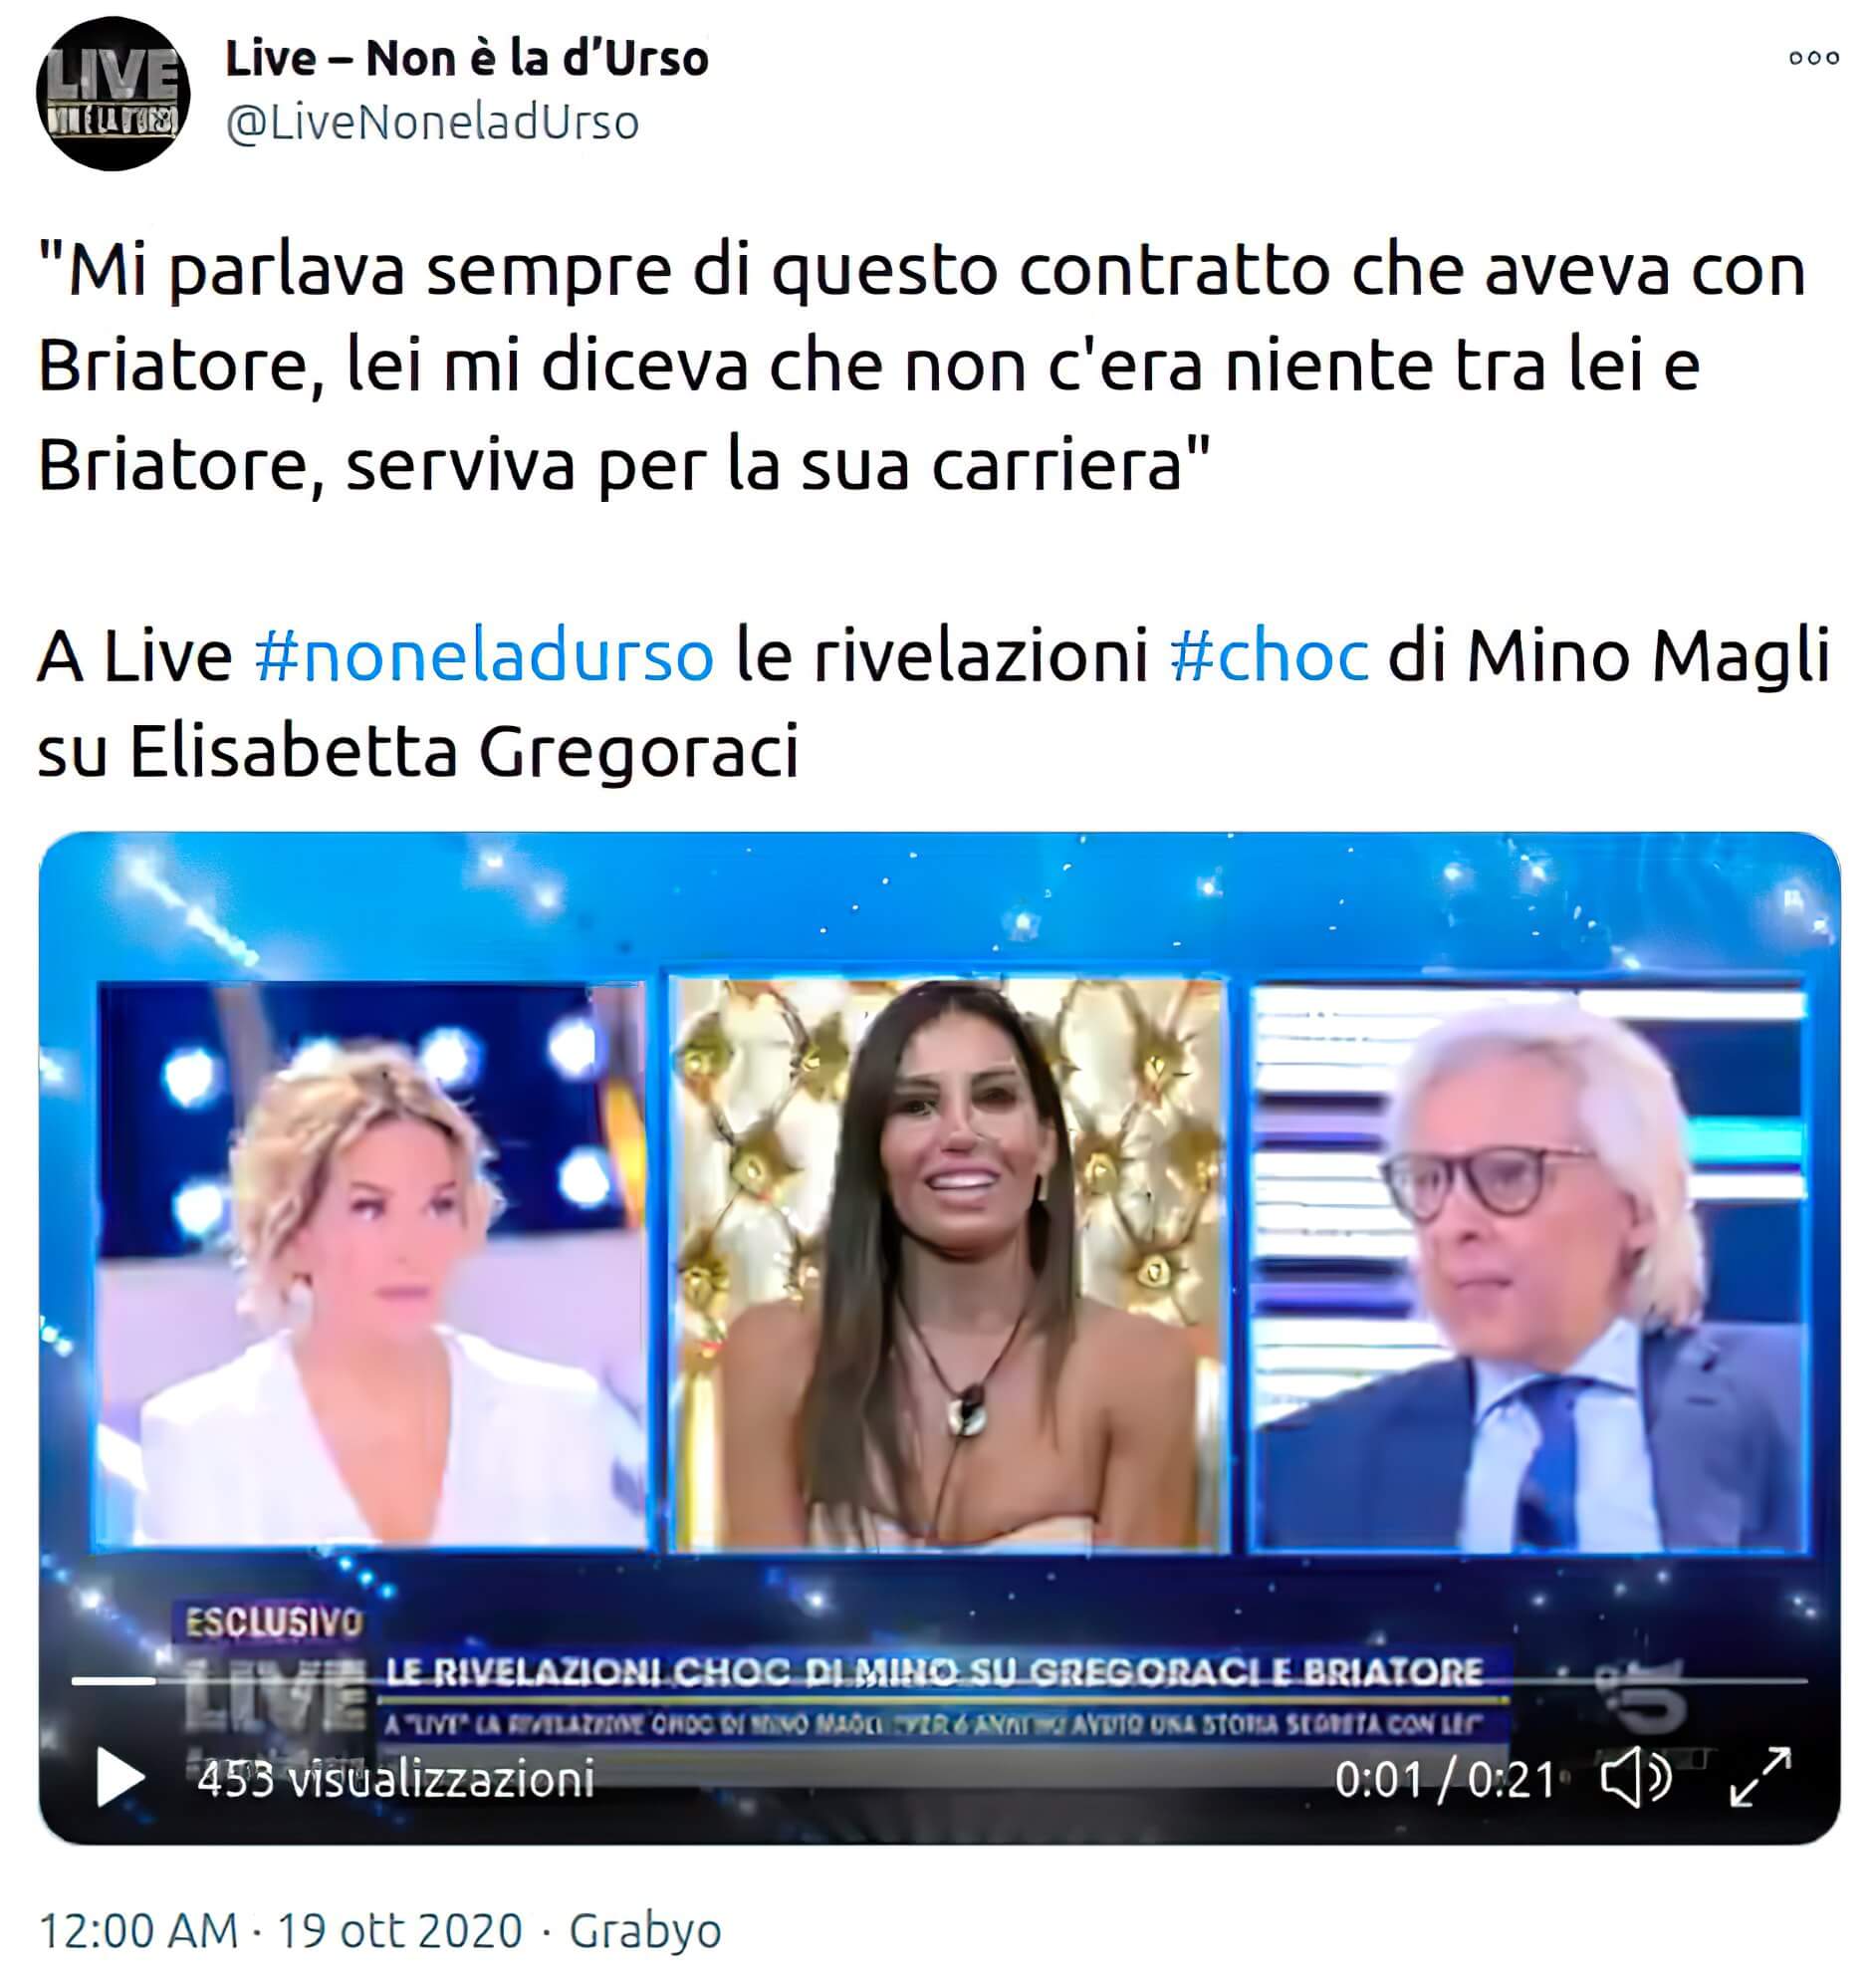
Task: Open the #noneladurso hashtag
Action: 484,655
